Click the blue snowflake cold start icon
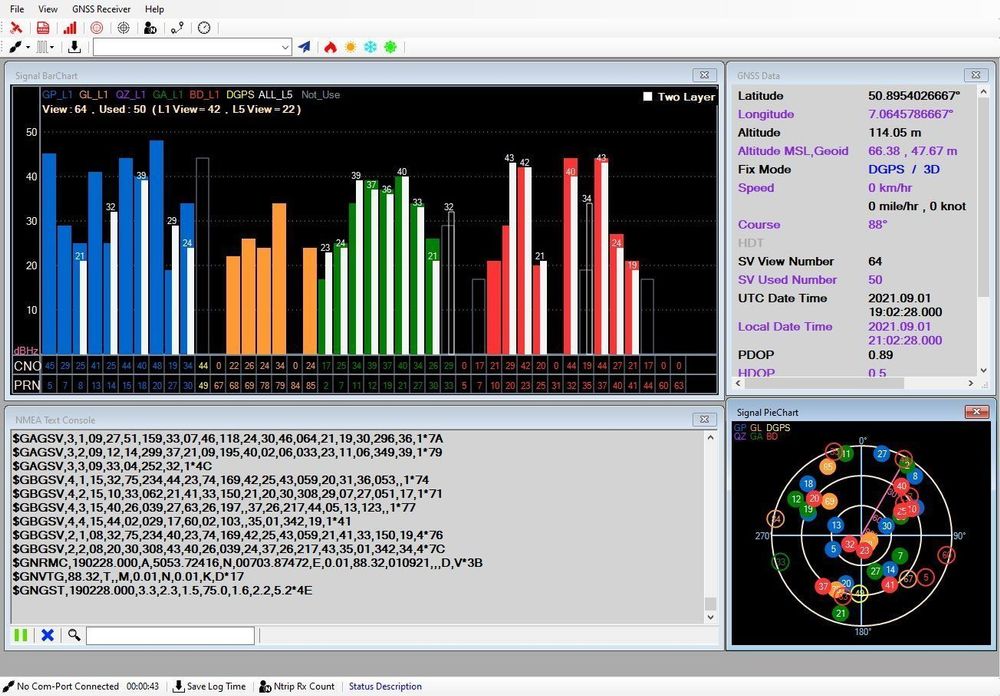The height and width of the screenshot is (696, 1000). (370, 47)
